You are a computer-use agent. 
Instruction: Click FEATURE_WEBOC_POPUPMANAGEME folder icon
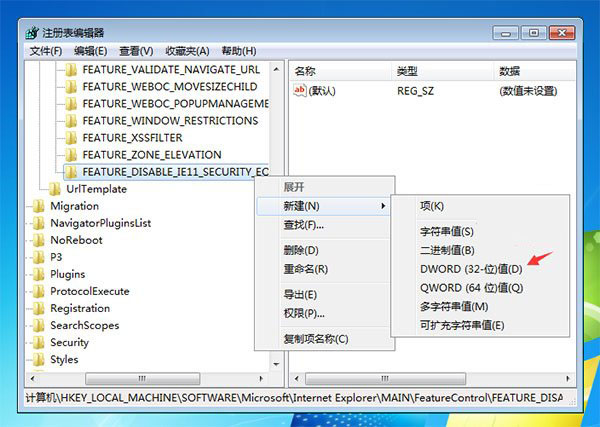click(71, 104)
